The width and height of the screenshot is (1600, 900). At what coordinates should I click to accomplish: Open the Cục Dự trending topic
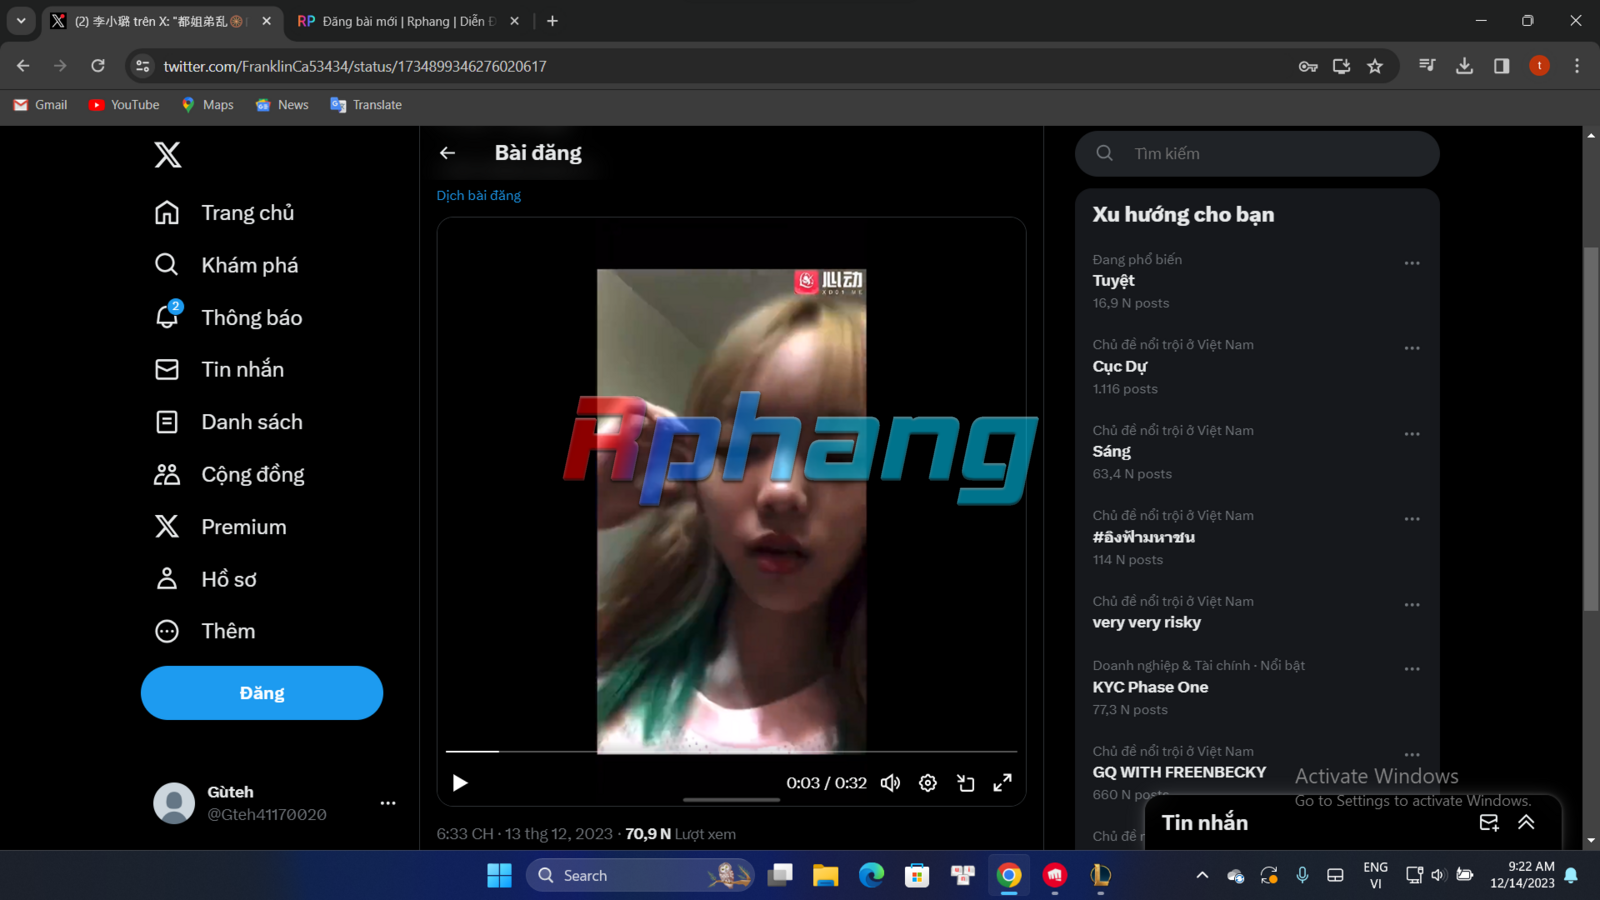1120,366
